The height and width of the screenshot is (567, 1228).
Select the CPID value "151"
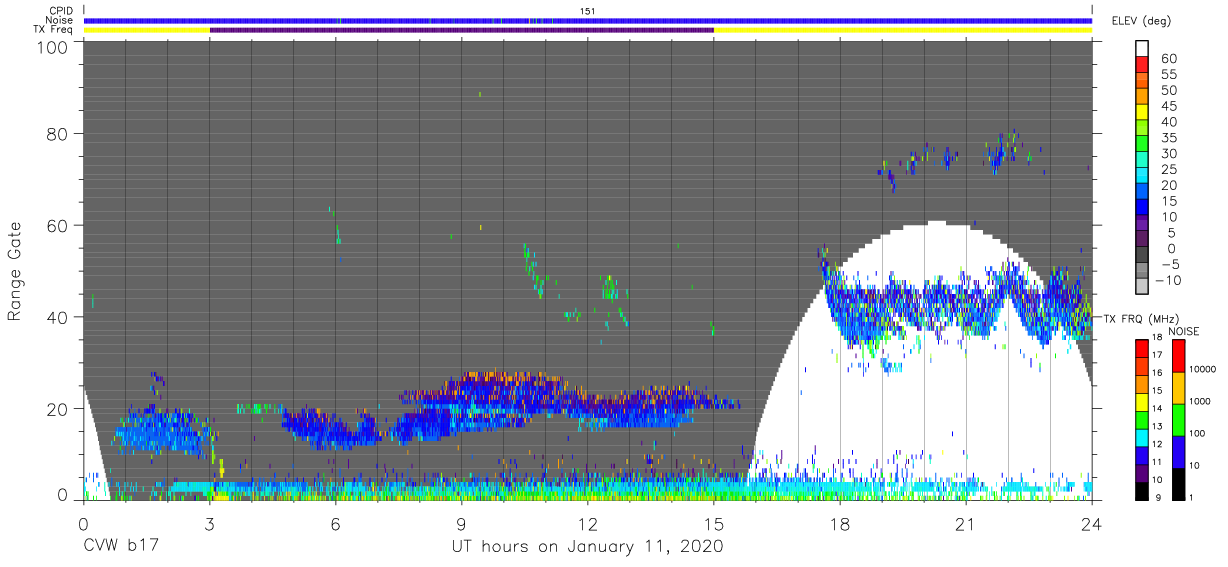point(588,11)
